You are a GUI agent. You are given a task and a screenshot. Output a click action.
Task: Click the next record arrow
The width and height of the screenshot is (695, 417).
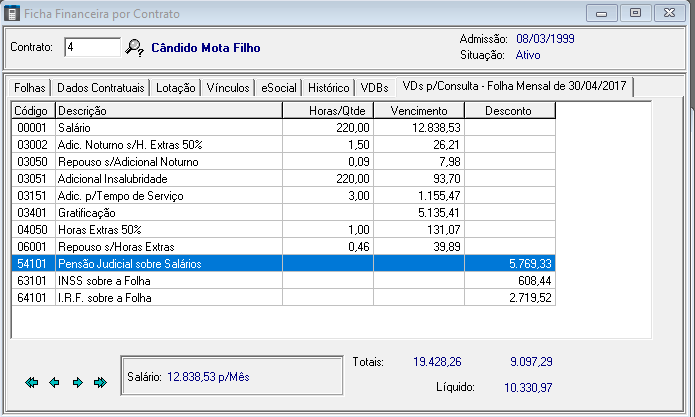(77, 382)
